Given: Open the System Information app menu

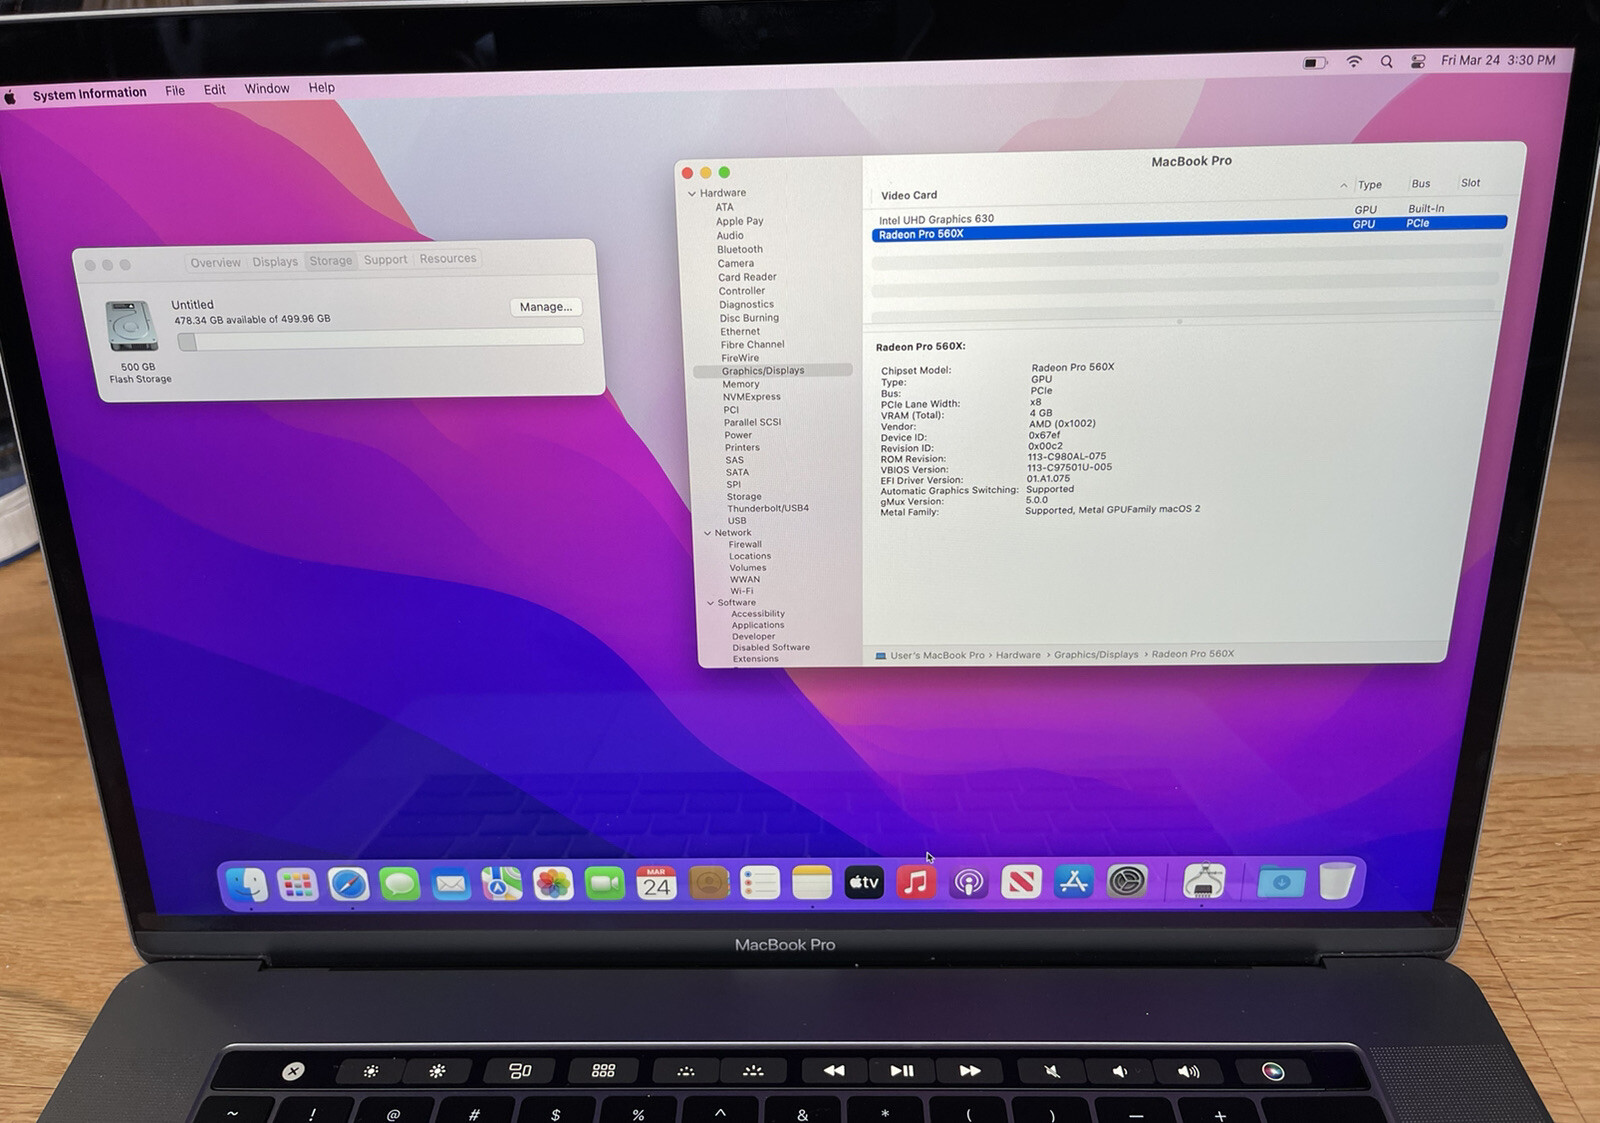Looking at the screenshot, I should 89,94.
